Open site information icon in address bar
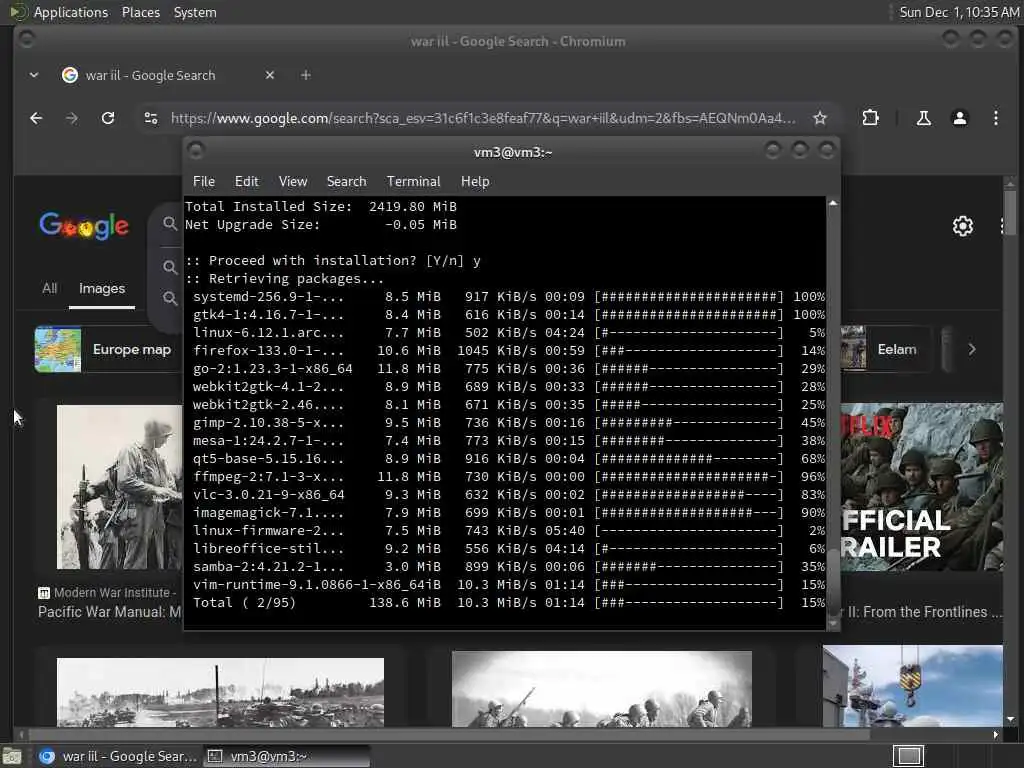The width and height of the screenshot is (1024, 768). (151, 118)
